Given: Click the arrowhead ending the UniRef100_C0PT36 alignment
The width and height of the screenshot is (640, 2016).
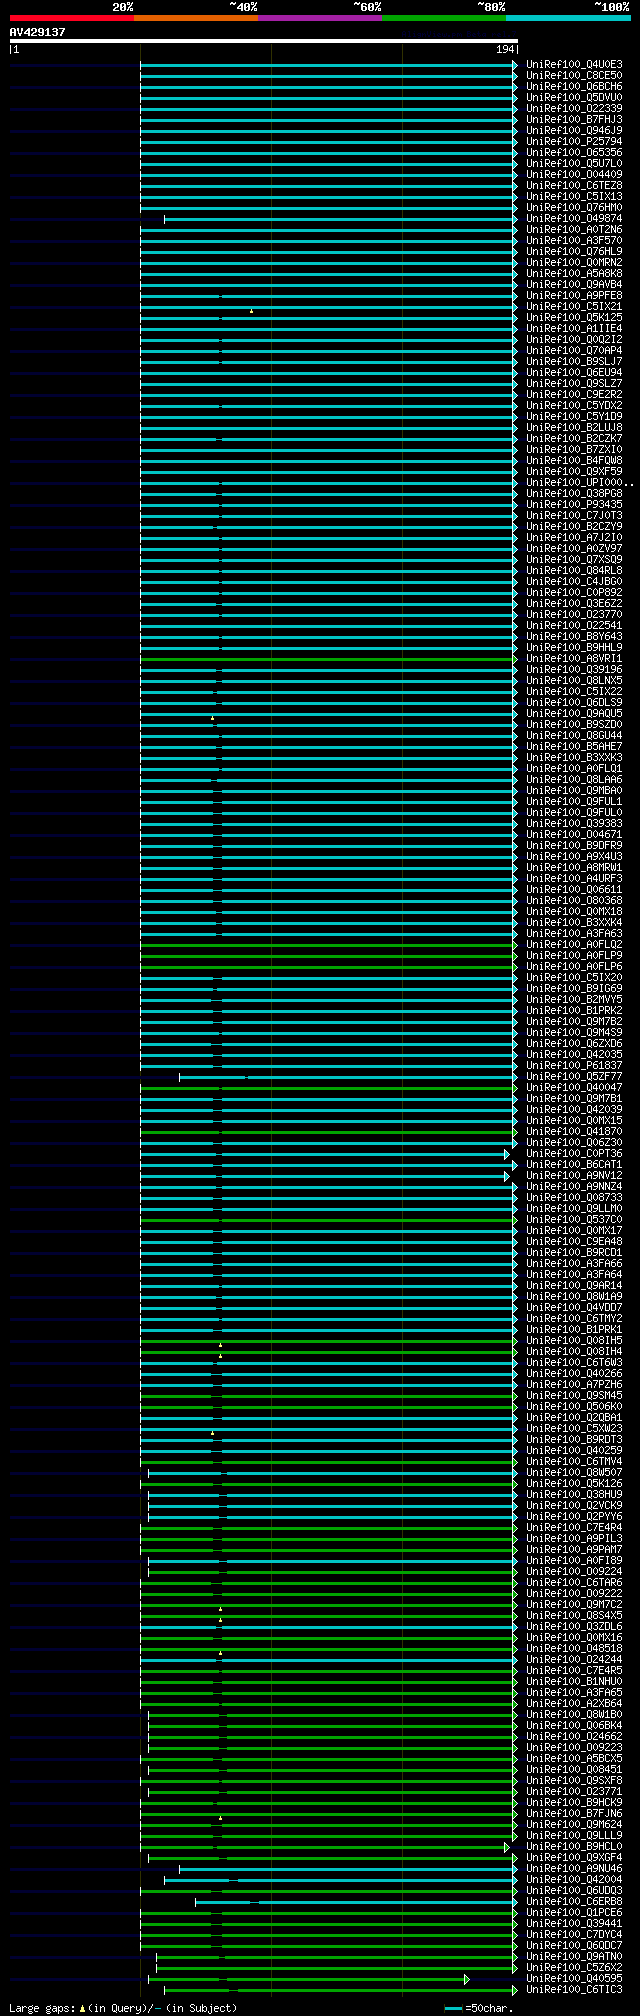Looking at the screenshot, I should pos(507,1154).
